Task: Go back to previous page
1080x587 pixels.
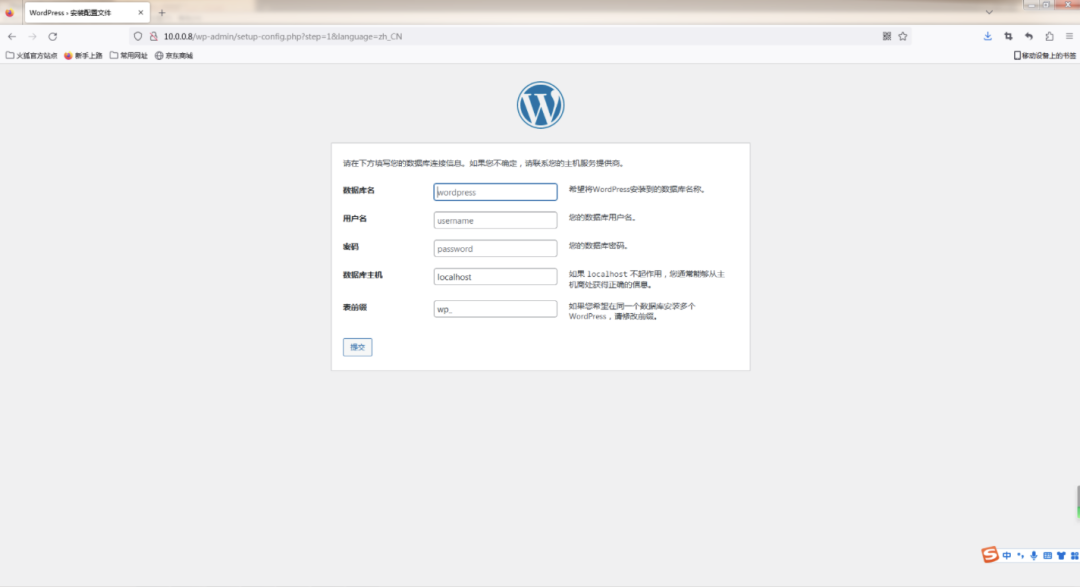Action: click(x=12, y=36)
